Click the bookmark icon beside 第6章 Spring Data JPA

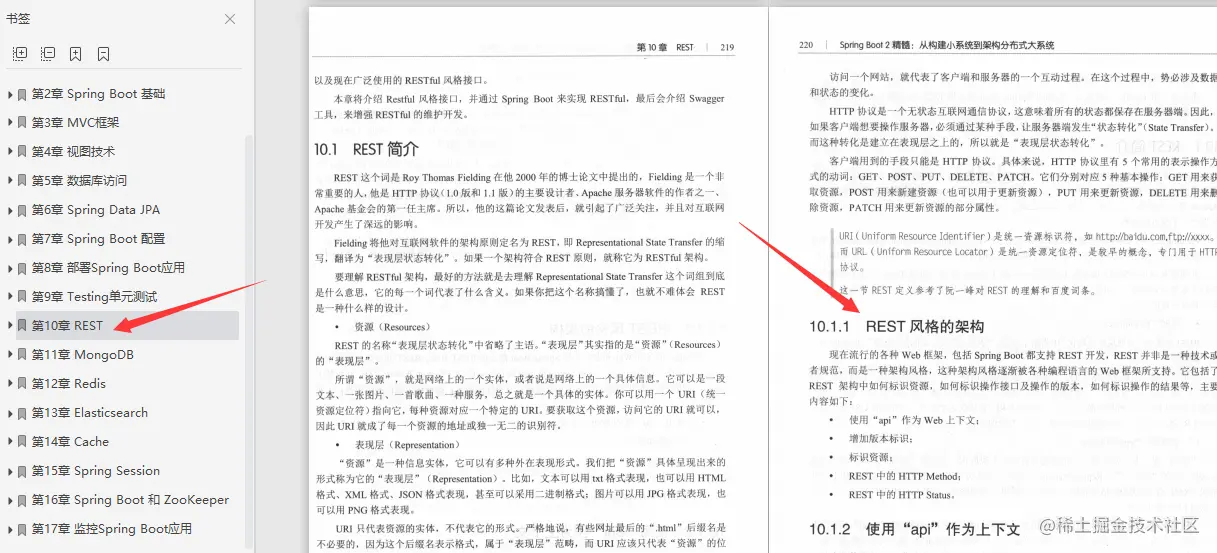(x=22, y=210)
